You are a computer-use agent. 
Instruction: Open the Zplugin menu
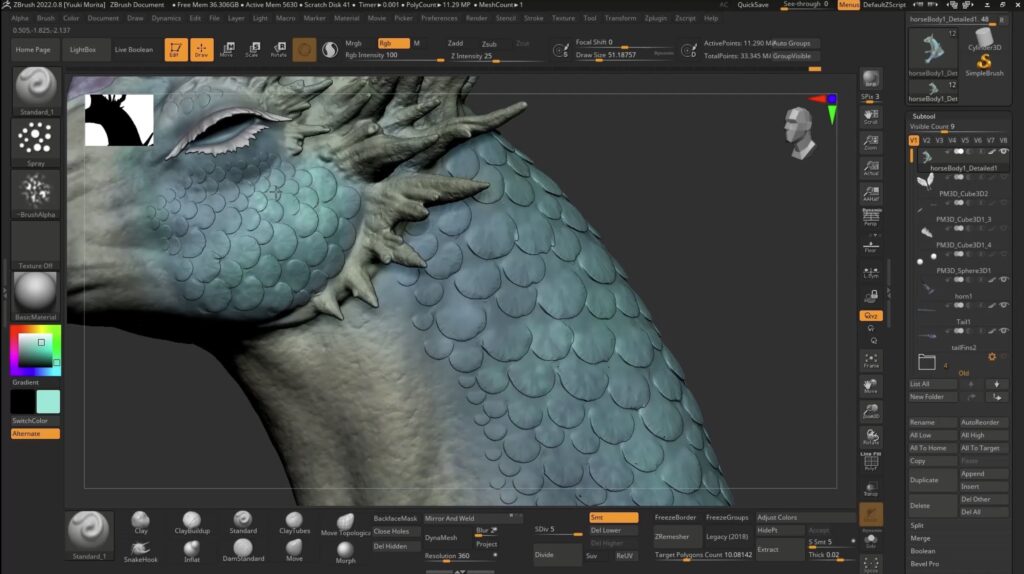(656, 18)
